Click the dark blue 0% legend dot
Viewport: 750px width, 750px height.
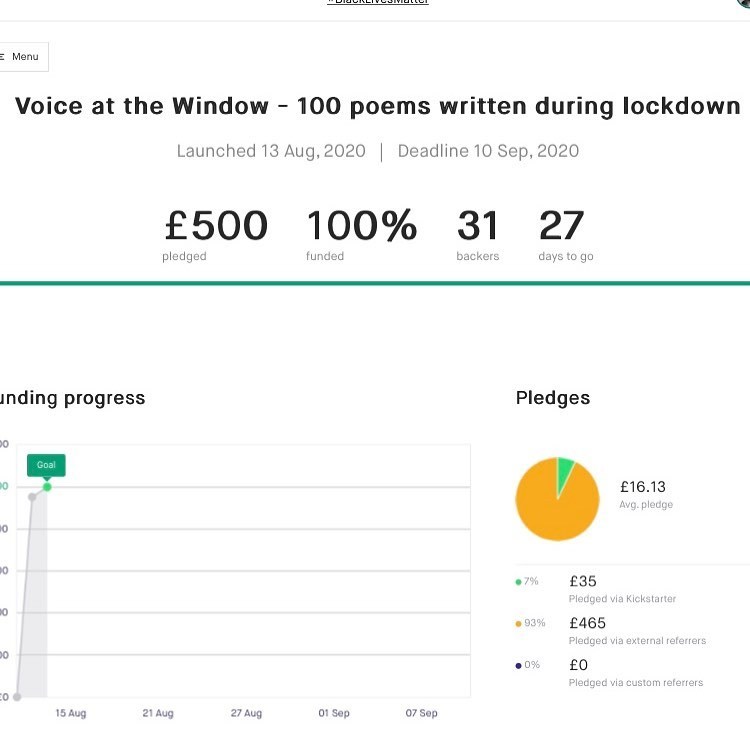click(518, 665)
